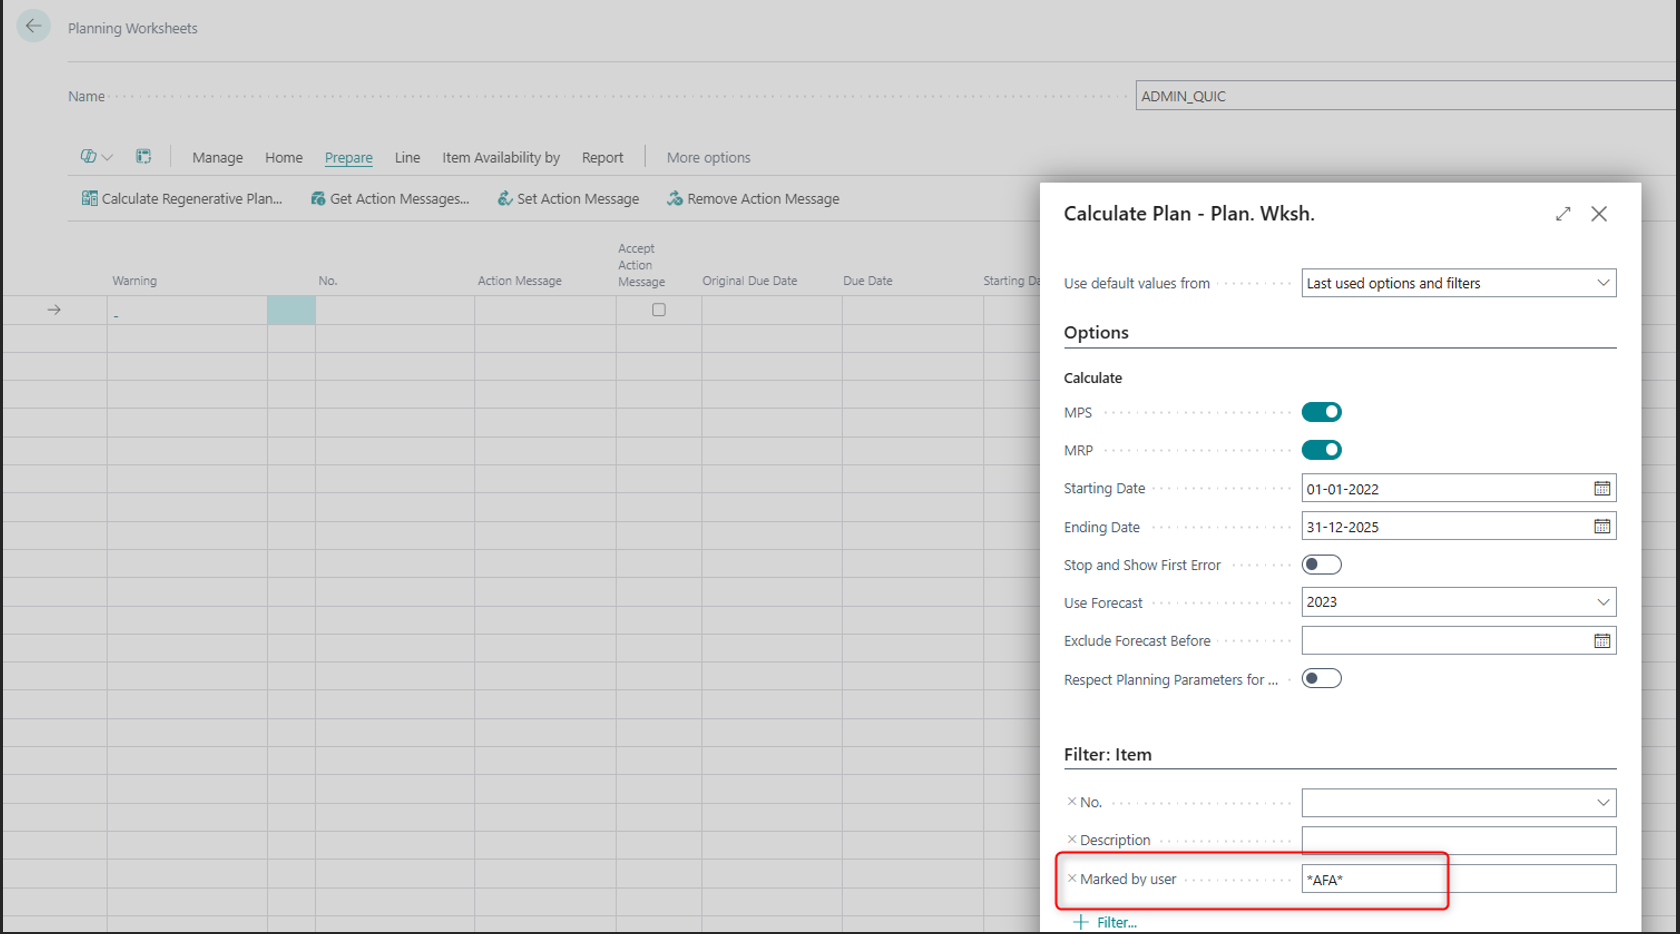Click the Calculate Regenerative Plan icon

point(89,199)
